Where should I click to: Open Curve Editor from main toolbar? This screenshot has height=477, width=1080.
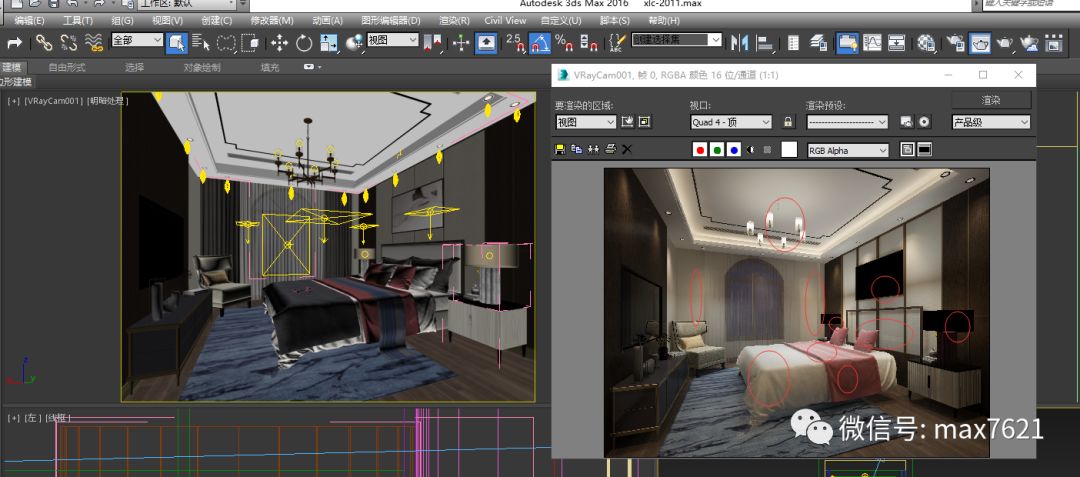(x=872, y=42)
